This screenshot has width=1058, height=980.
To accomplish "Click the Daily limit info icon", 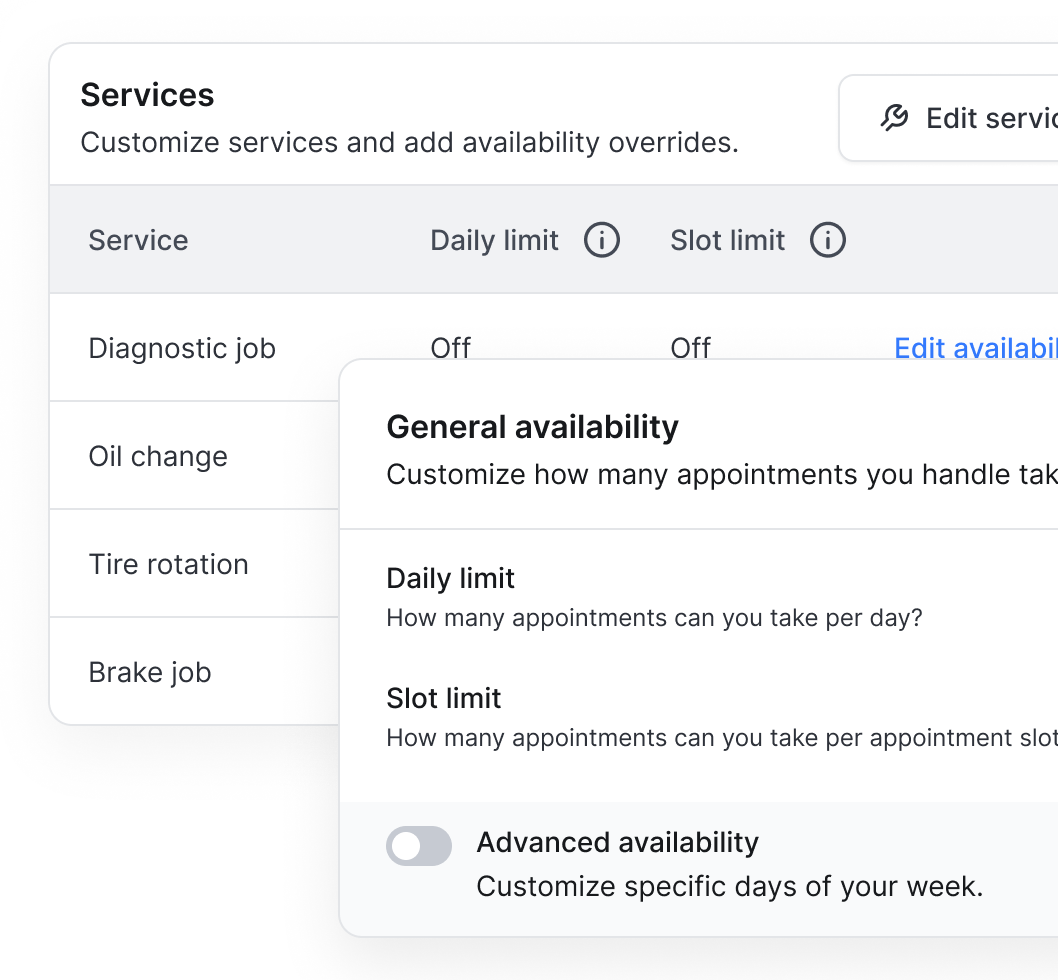I will (602, 240).
